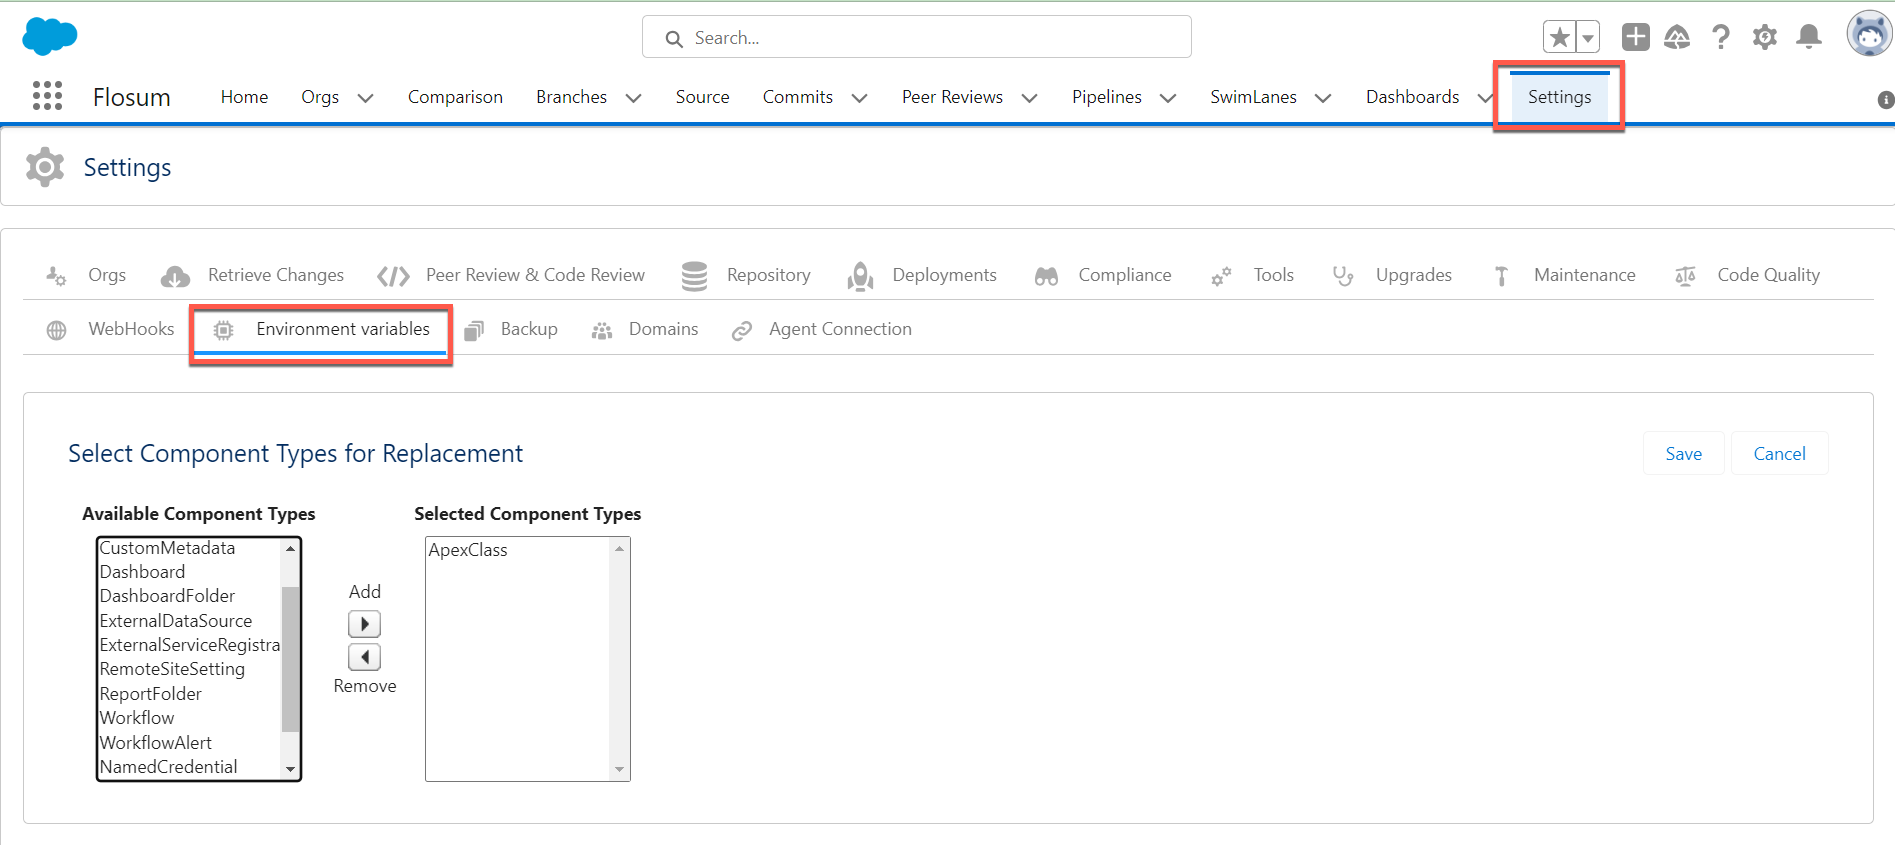The width and height of the screenshot is (1895, 845).
Task: Select RemoteSiteSetting in Available Component Types
Action: click(189, 669)
